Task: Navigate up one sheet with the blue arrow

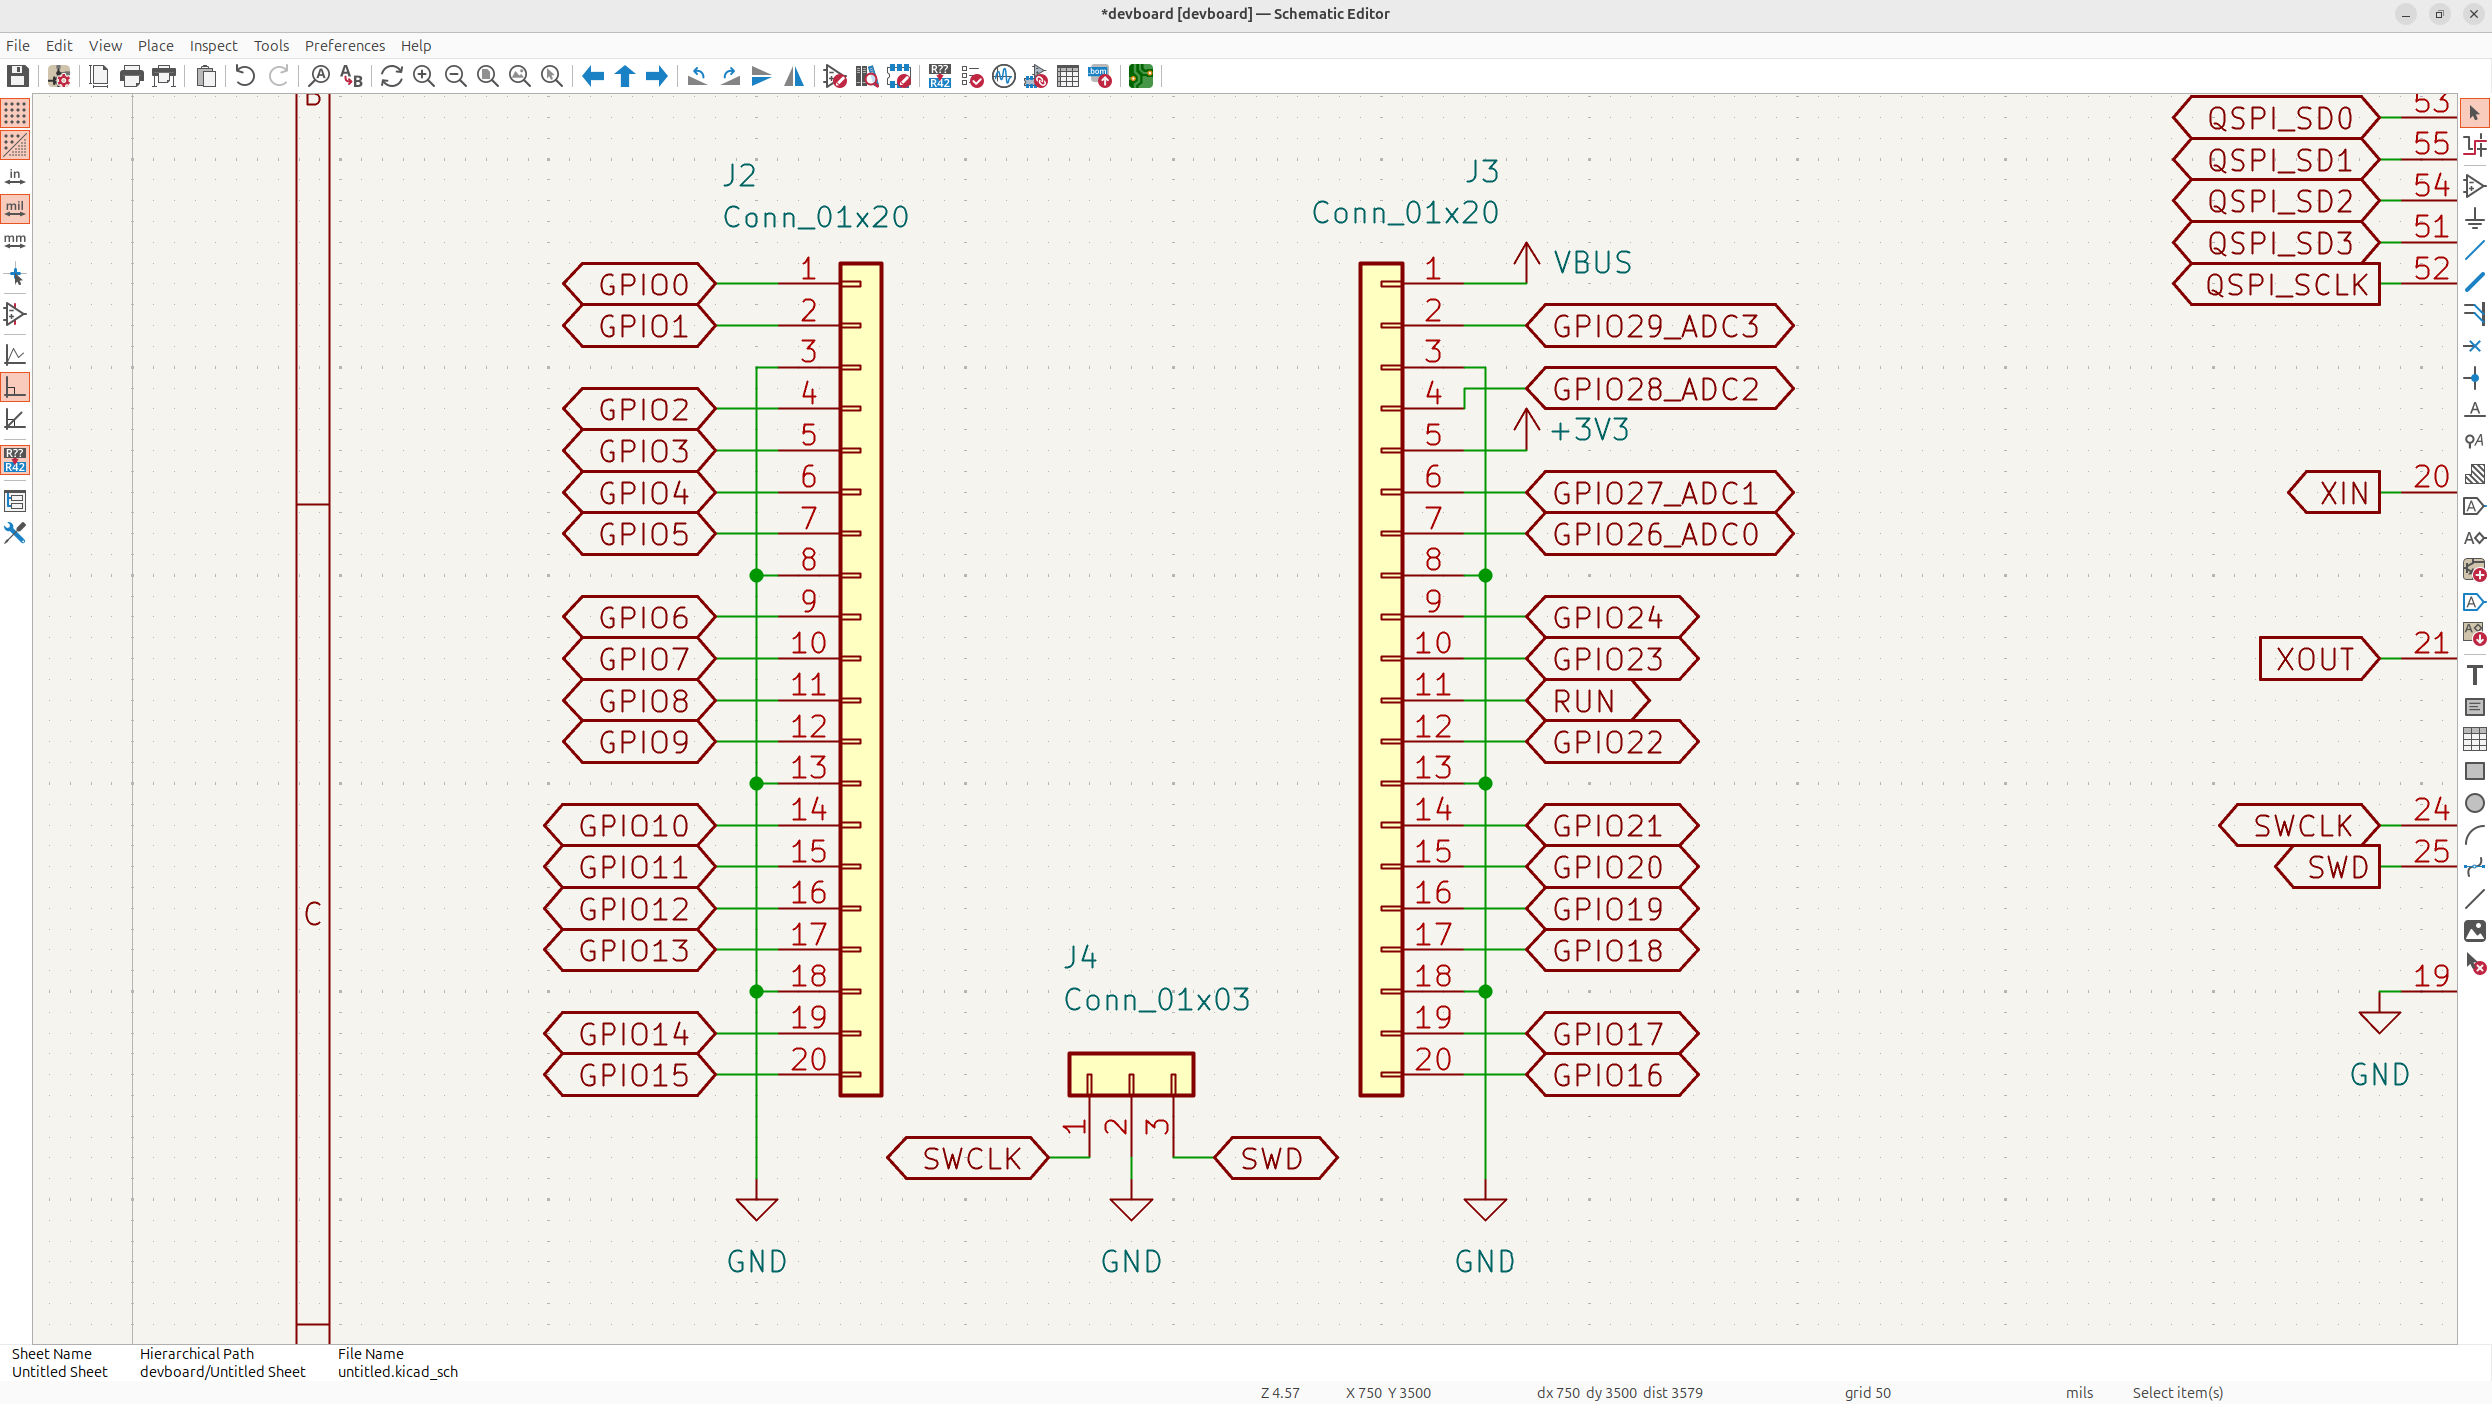Action: pyautogui.click(x=625, y=76)
